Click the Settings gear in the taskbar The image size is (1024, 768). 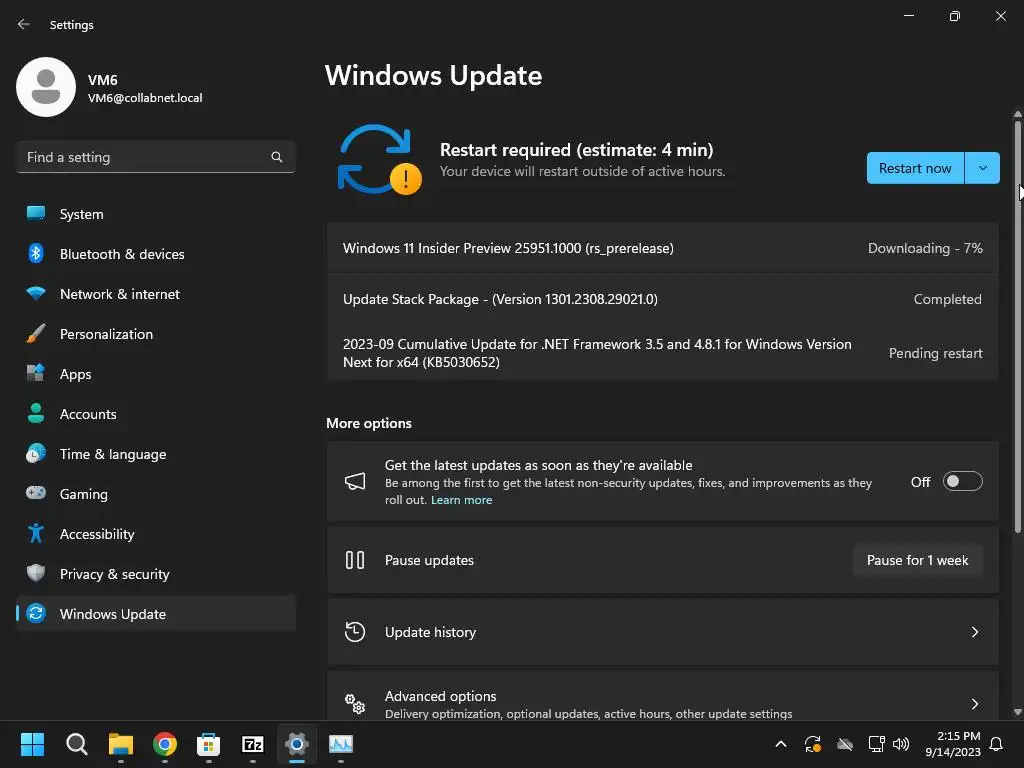coord(296,744)
